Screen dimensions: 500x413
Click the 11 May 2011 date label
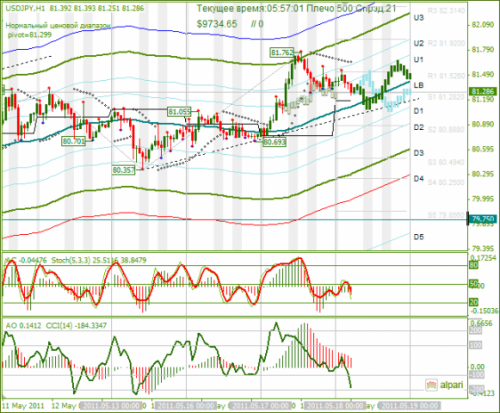tap(23, 406)
